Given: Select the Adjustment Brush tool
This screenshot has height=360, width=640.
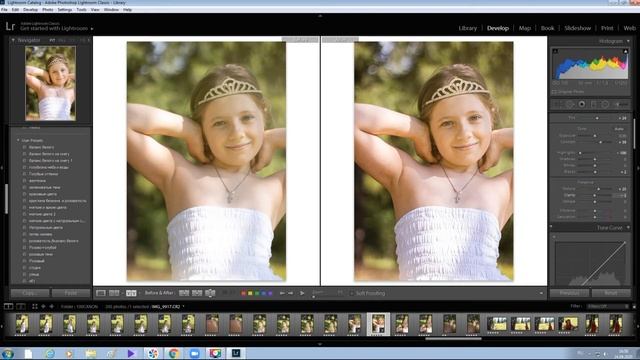Looking at the screenshot, I should [621, 104].
